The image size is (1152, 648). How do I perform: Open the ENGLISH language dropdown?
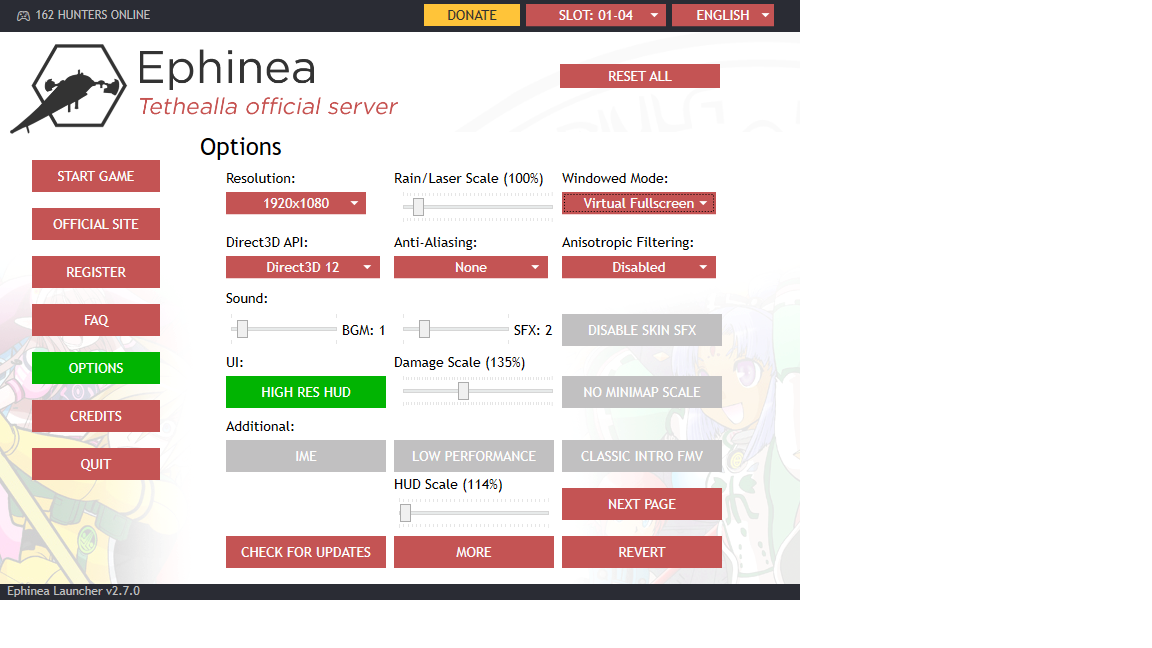click(x=723, y=15)
